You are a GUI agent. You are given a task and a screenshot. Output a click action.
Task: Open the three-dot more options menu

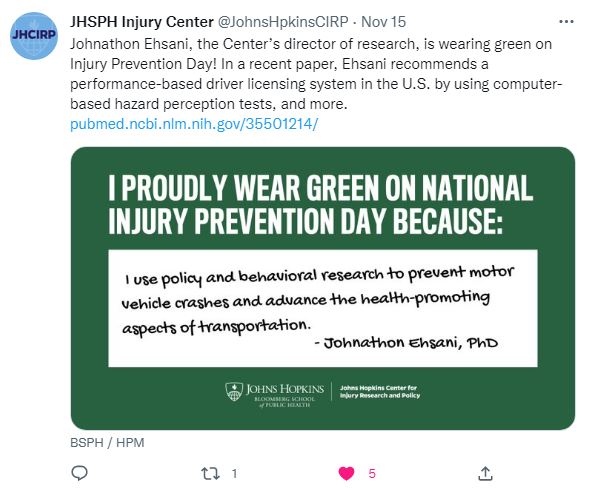[x=566, y=22]
